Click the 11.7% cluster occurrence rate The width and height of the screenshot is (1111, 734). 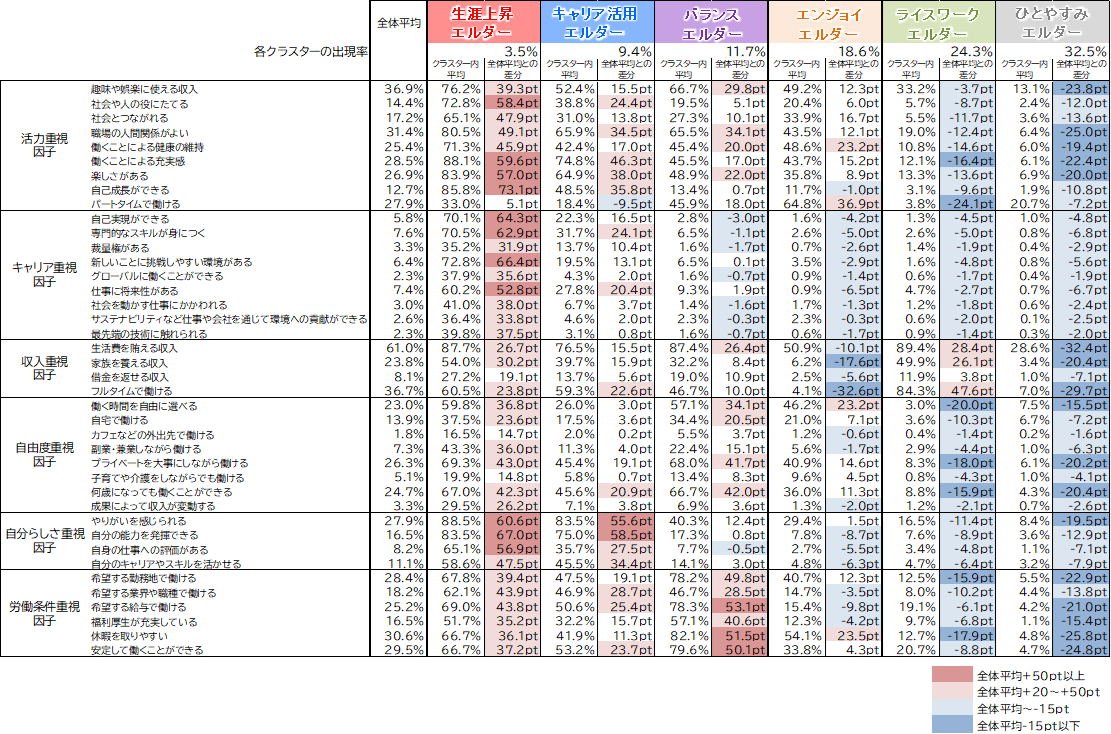coord(745,51)
